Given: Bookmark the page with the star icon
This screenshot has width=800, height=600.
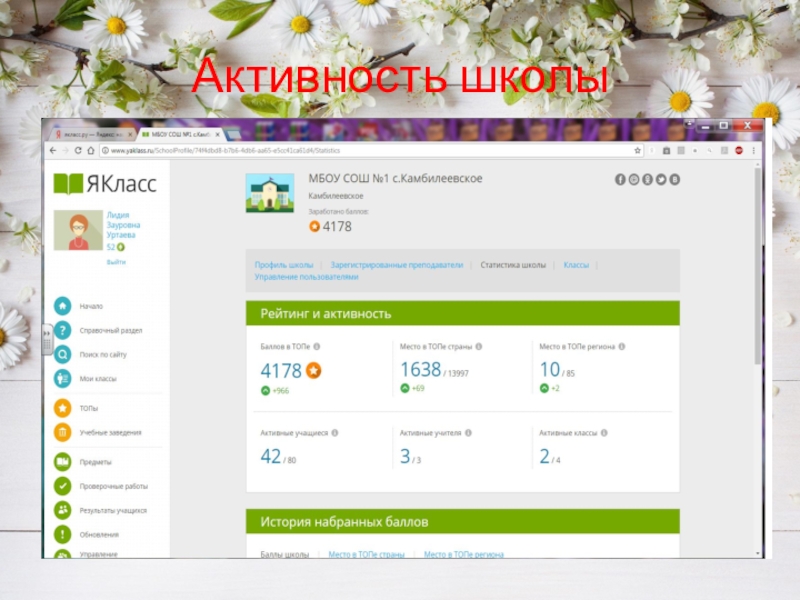Looking at the screenshot, I should pyautogui.click(x=637, y=151).
